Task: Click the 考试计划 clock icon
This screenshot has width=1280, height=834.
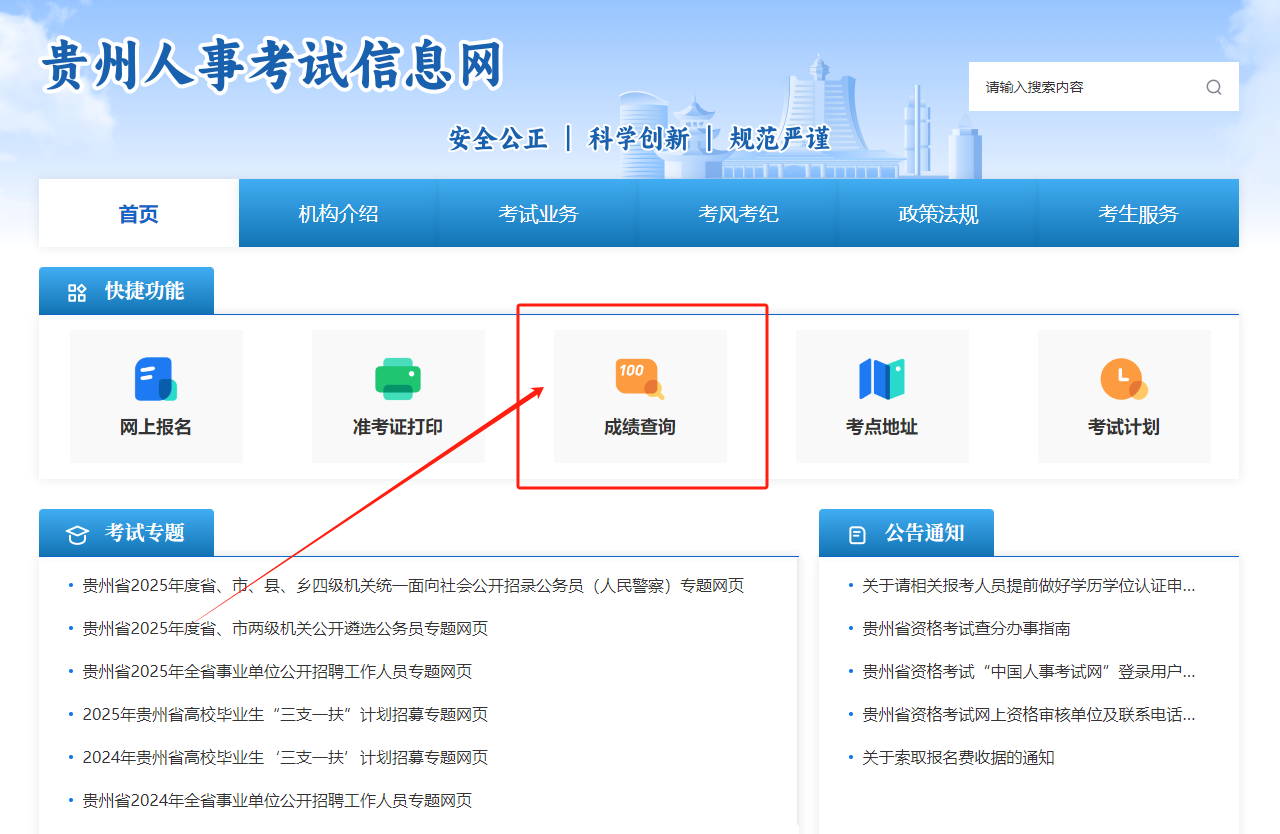Action: pos(1123,380)
